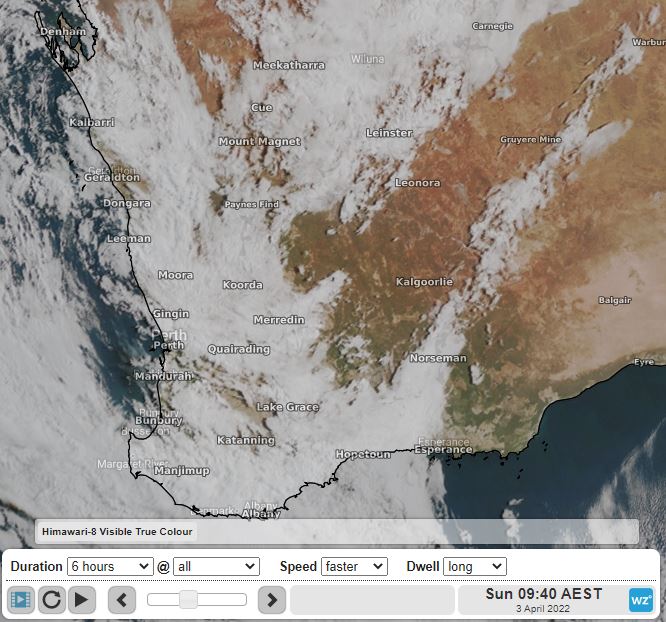Click the Gruyere Mine map label
This screenshot has width=666, height=622.
(531, 139)
